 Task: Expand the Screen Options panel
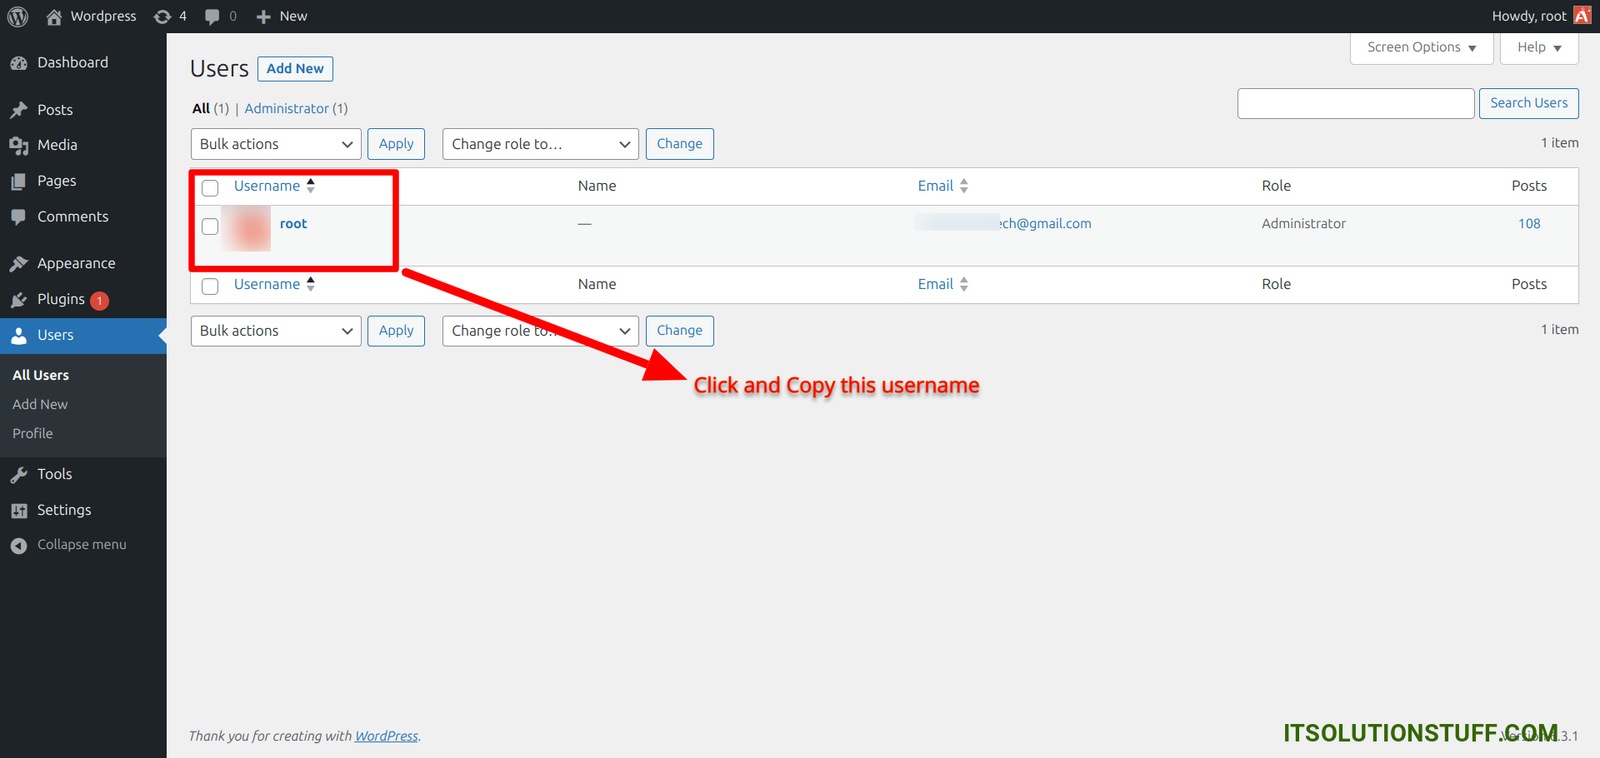[x=1421, y=47]
